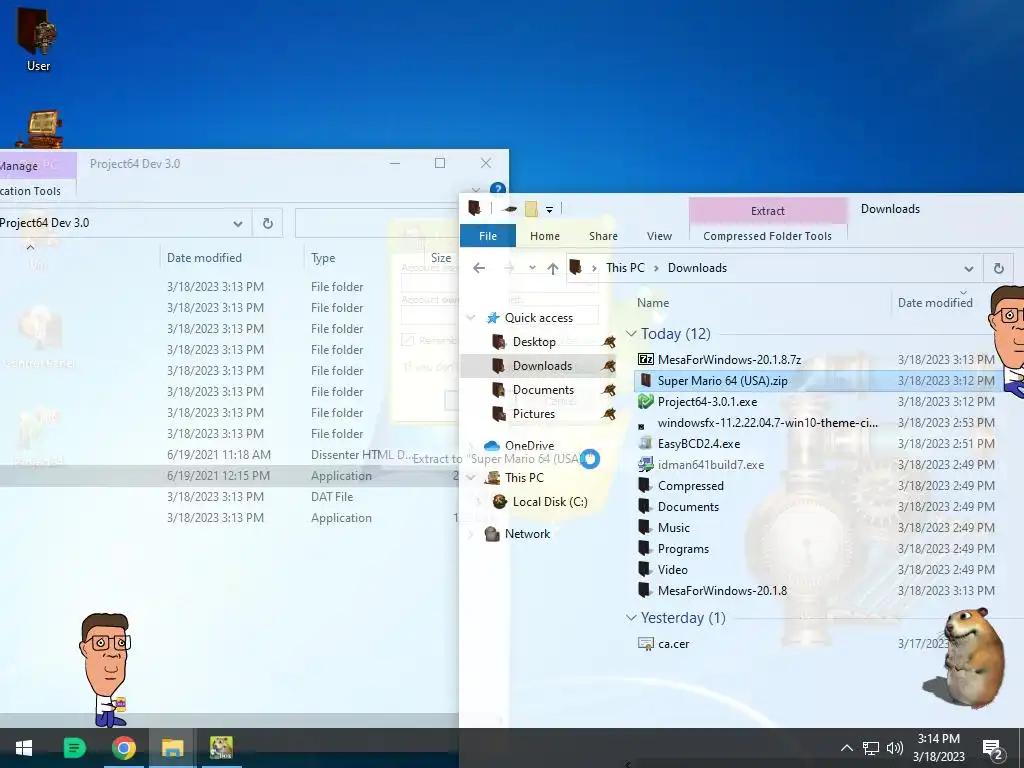Collapse the Yesterday (1) group
Screen dimensions: 1024x768
(631, 618)
